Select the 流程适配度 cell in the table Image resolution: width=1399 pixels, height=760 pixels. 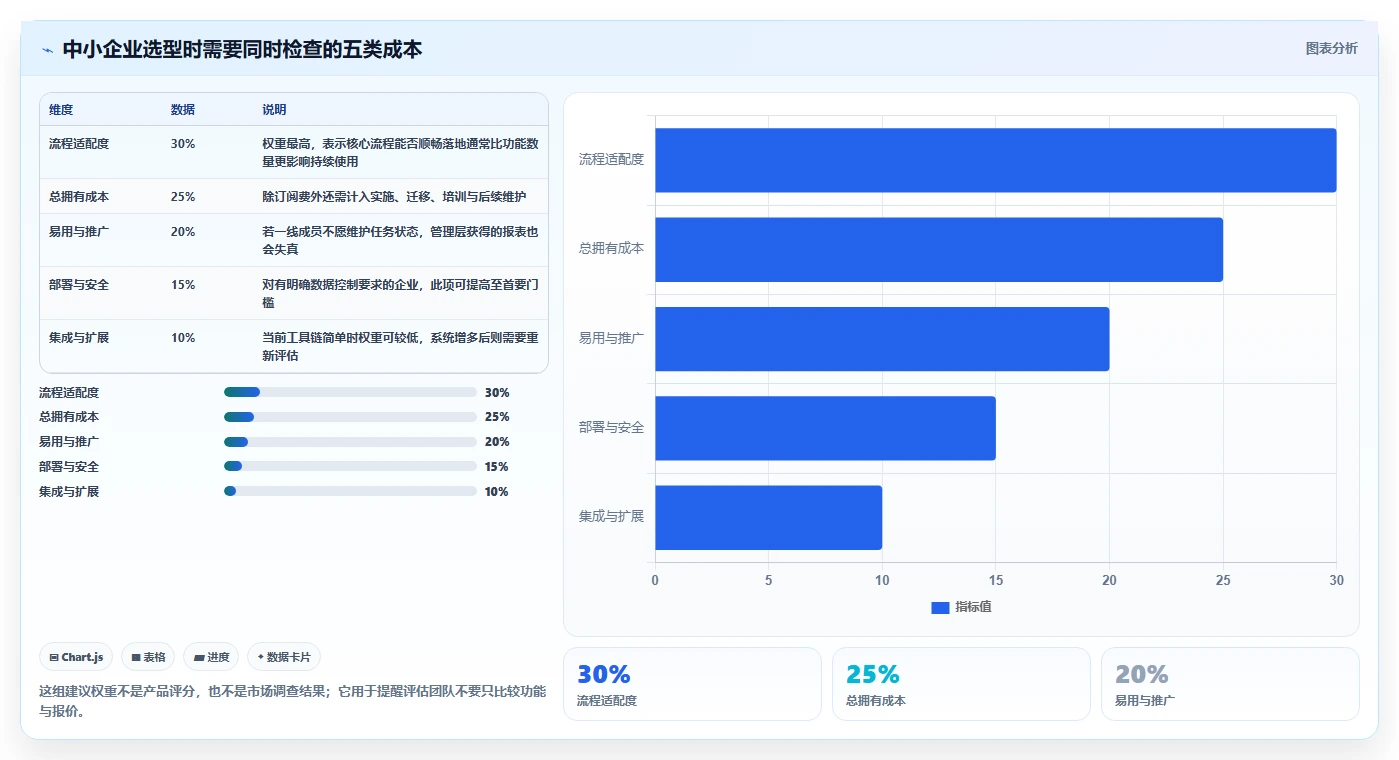[x=79, y=144]
